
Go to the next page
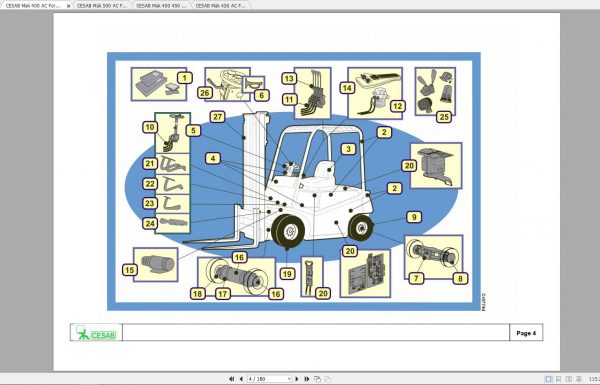pyautogui.click(x=297, y=379)
